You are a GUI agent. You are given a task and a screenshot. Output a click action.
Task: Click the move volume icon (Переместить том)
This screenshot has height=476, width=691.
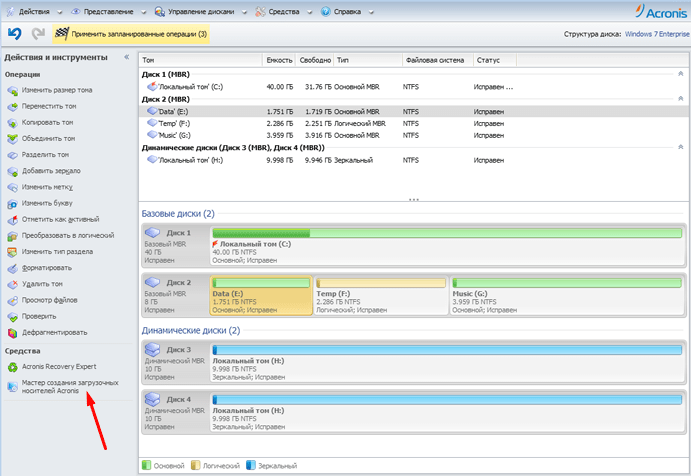pos(12,107)
